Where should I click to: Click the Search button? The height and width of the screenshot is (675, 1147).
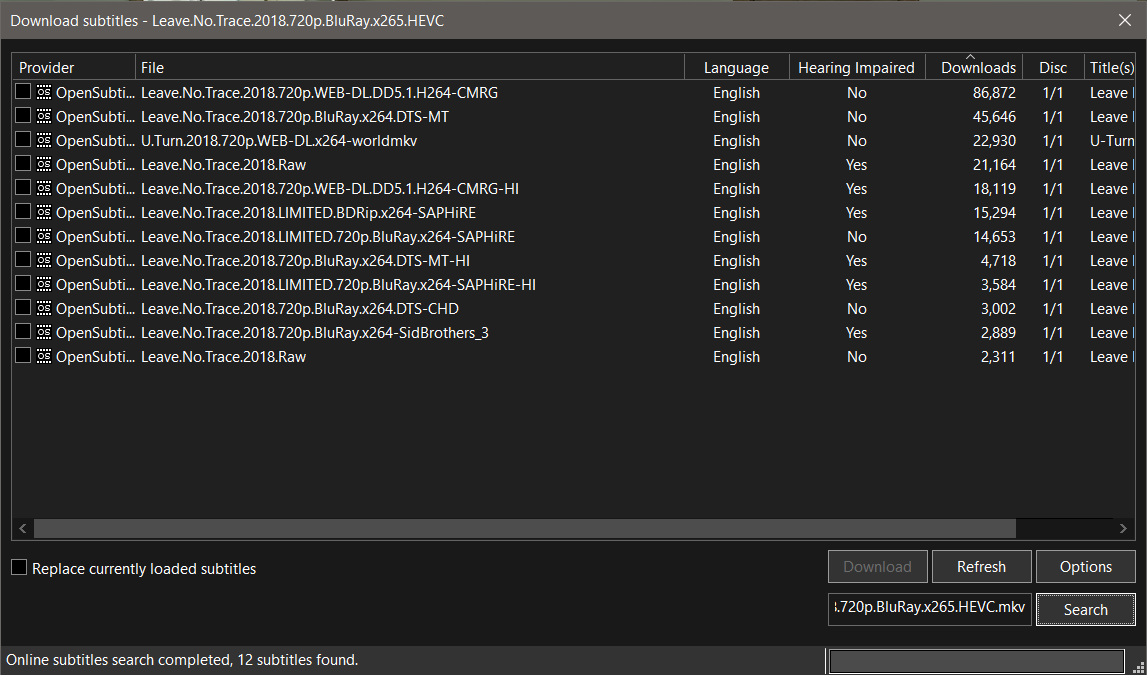pyautogui.click(x=1085, y=609)
